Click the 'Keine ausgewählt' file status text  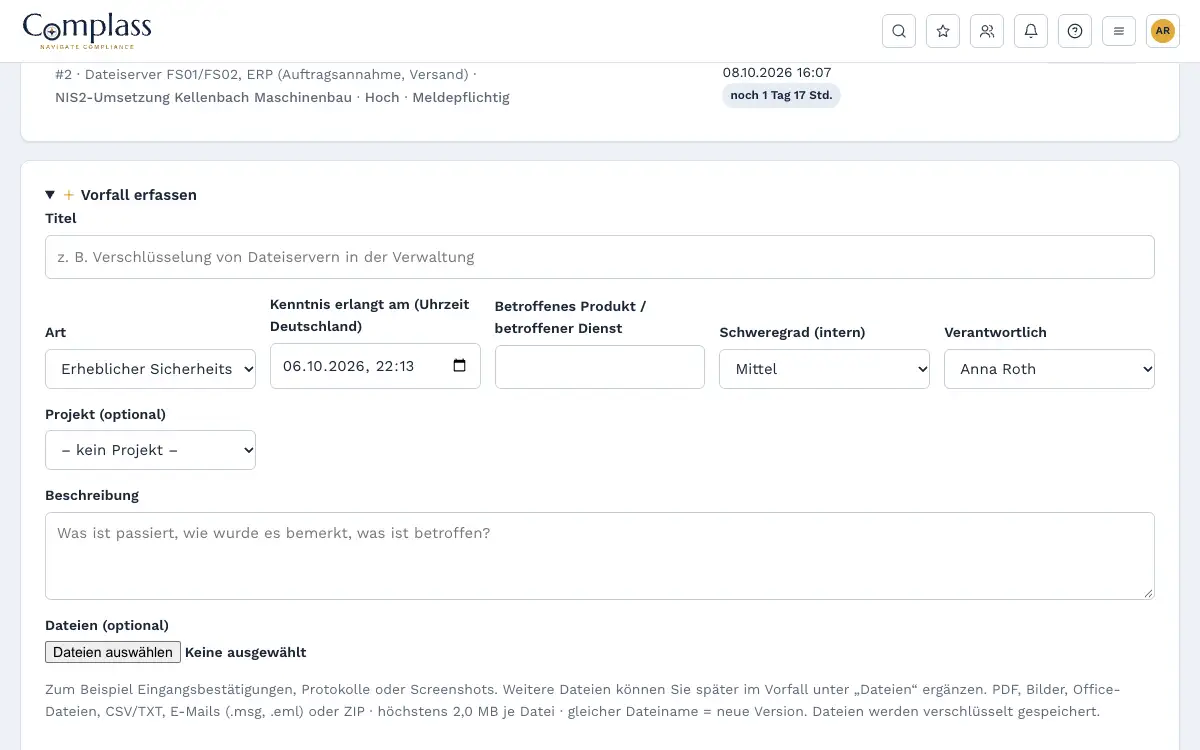(246, 652)
